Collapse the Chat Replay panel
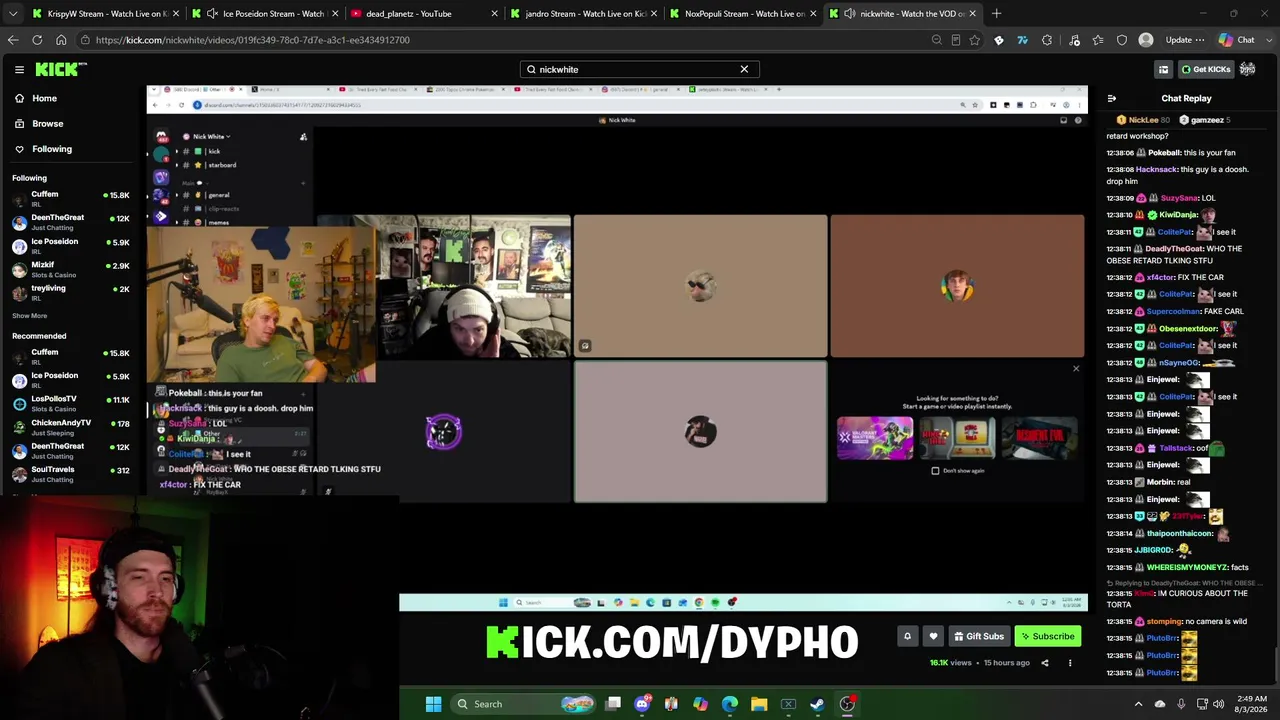This screenshot has width=1280, height=720. [x=1112, y=98]
